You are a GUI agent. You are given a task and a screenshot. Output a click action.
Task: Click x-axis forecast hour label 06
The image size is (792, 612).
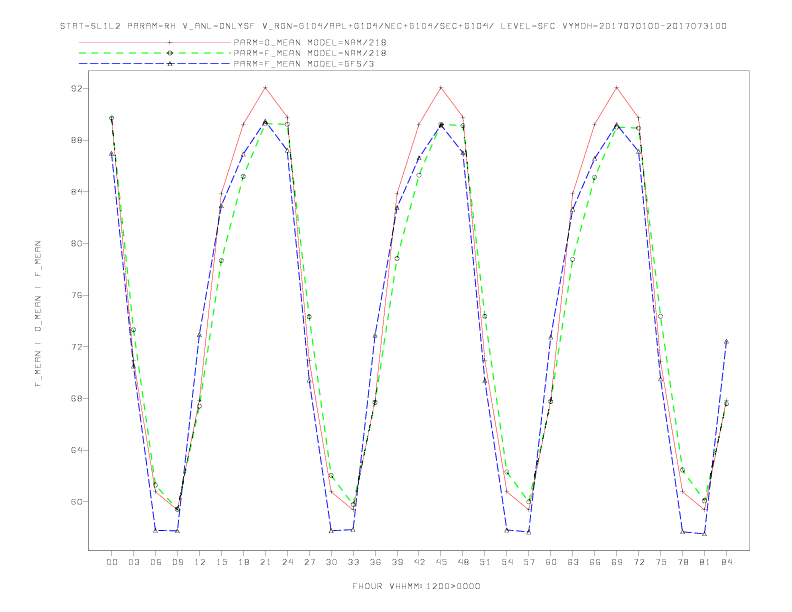pos(156,562)
